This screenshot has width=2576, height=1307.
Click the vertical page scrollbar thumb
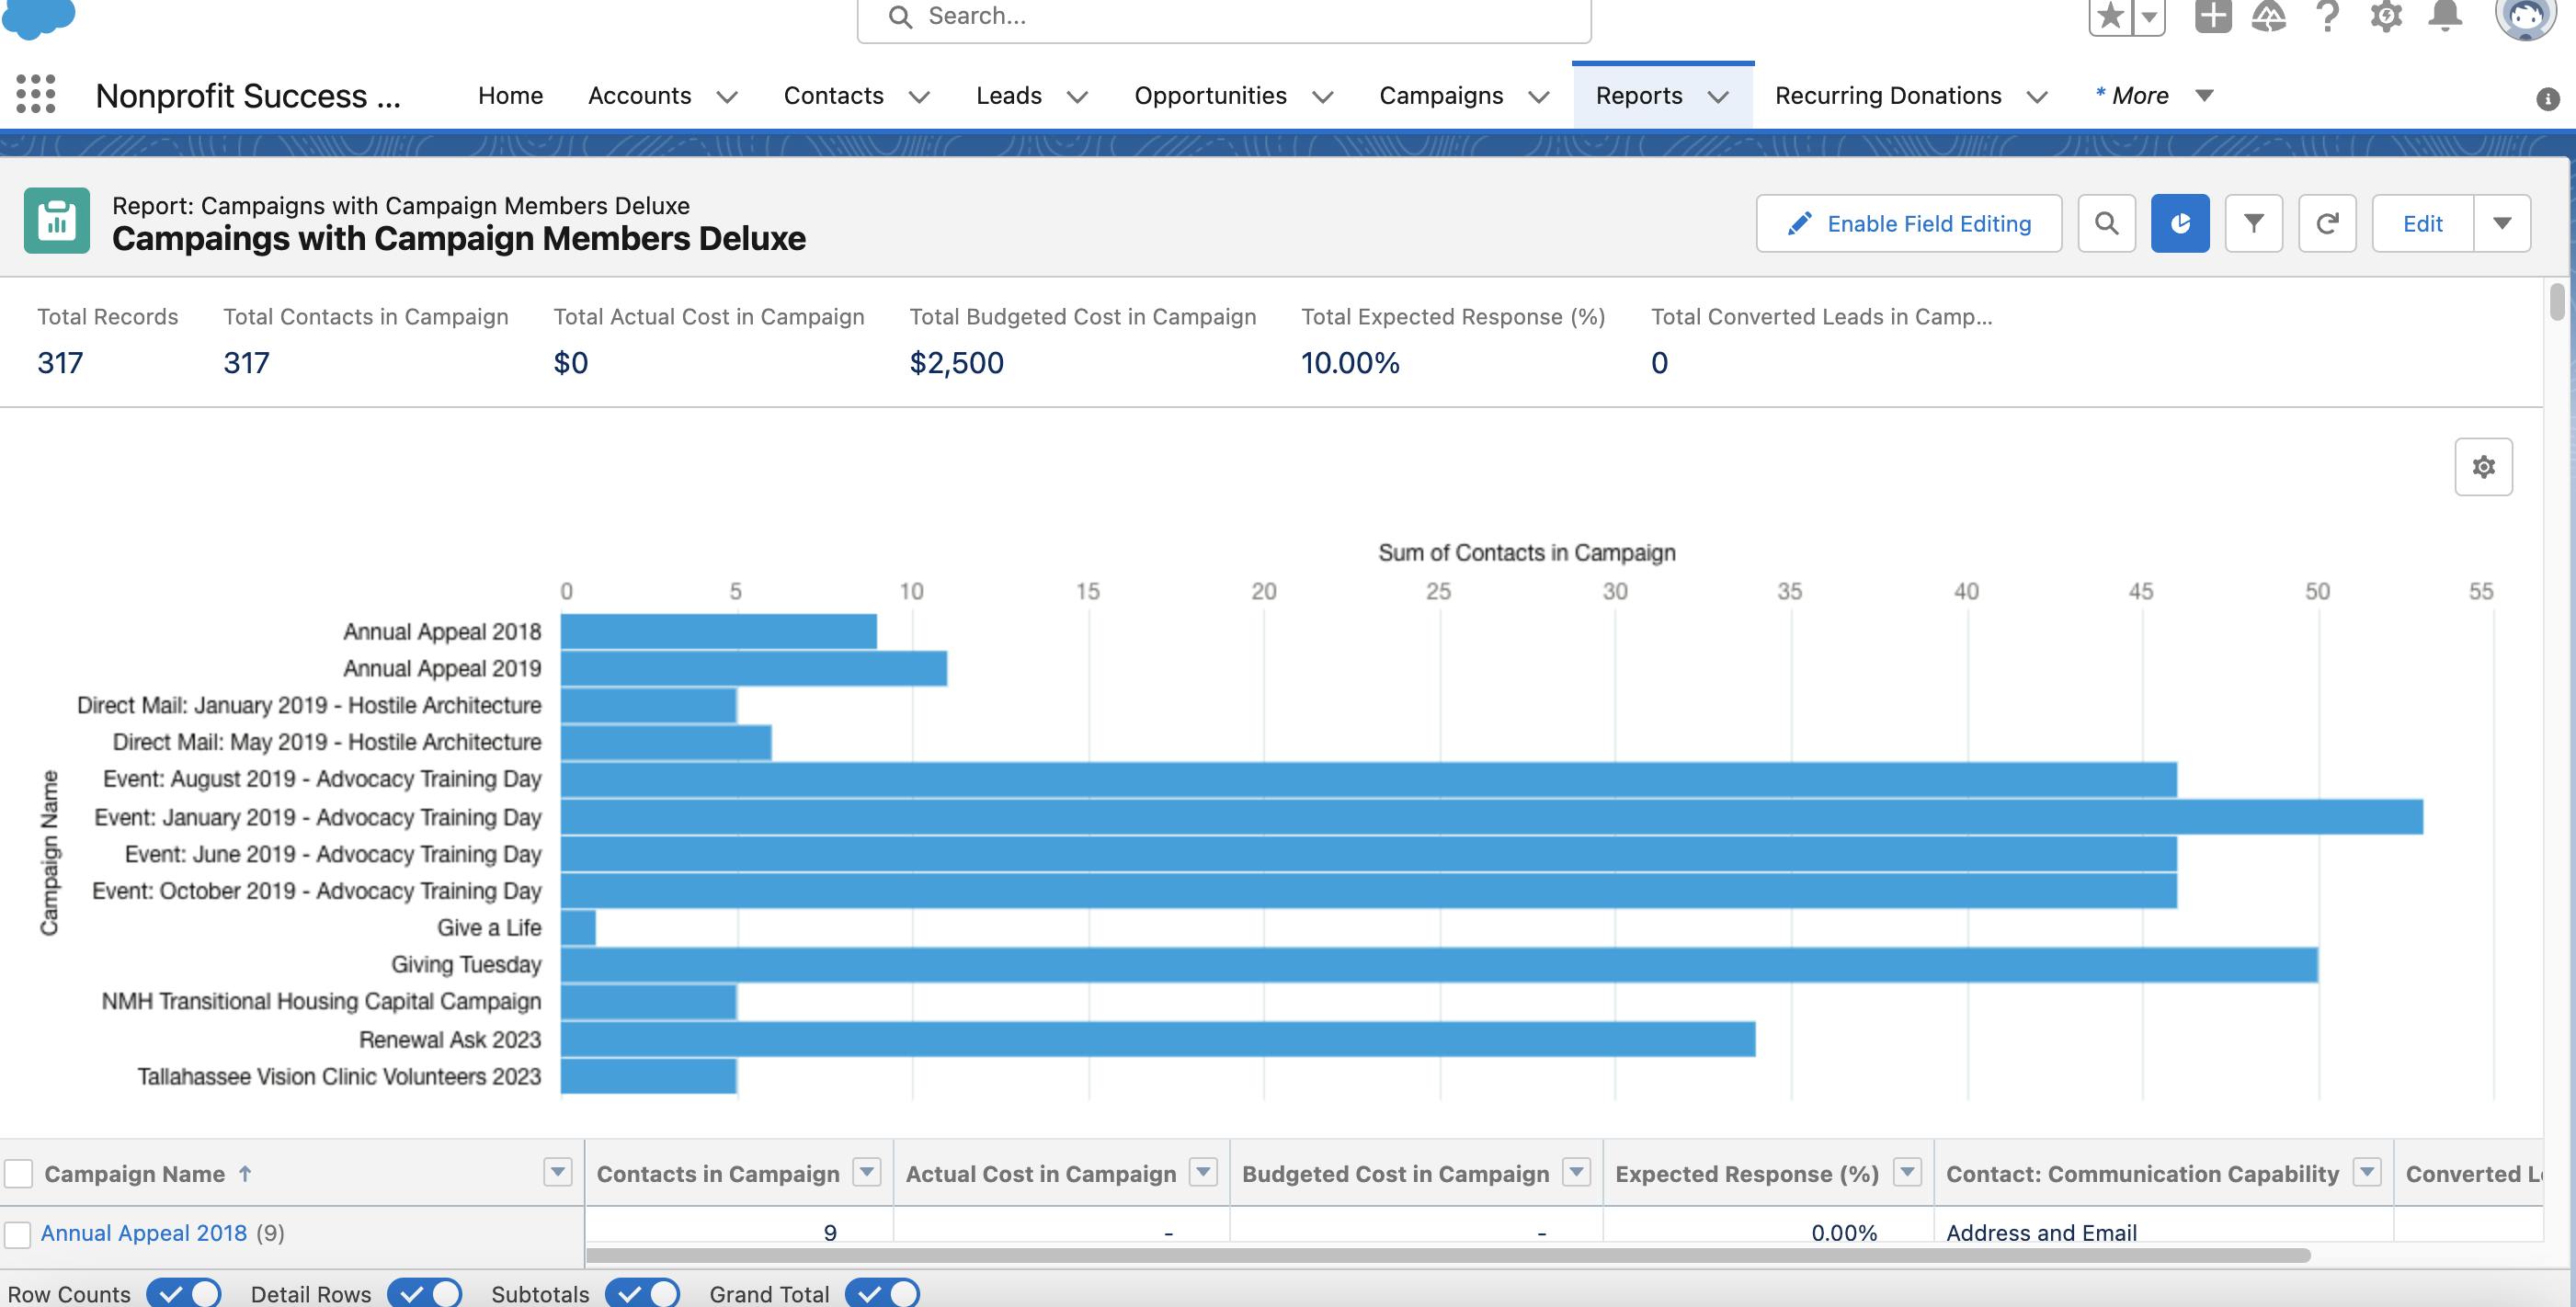click(x=2557, y=302)
